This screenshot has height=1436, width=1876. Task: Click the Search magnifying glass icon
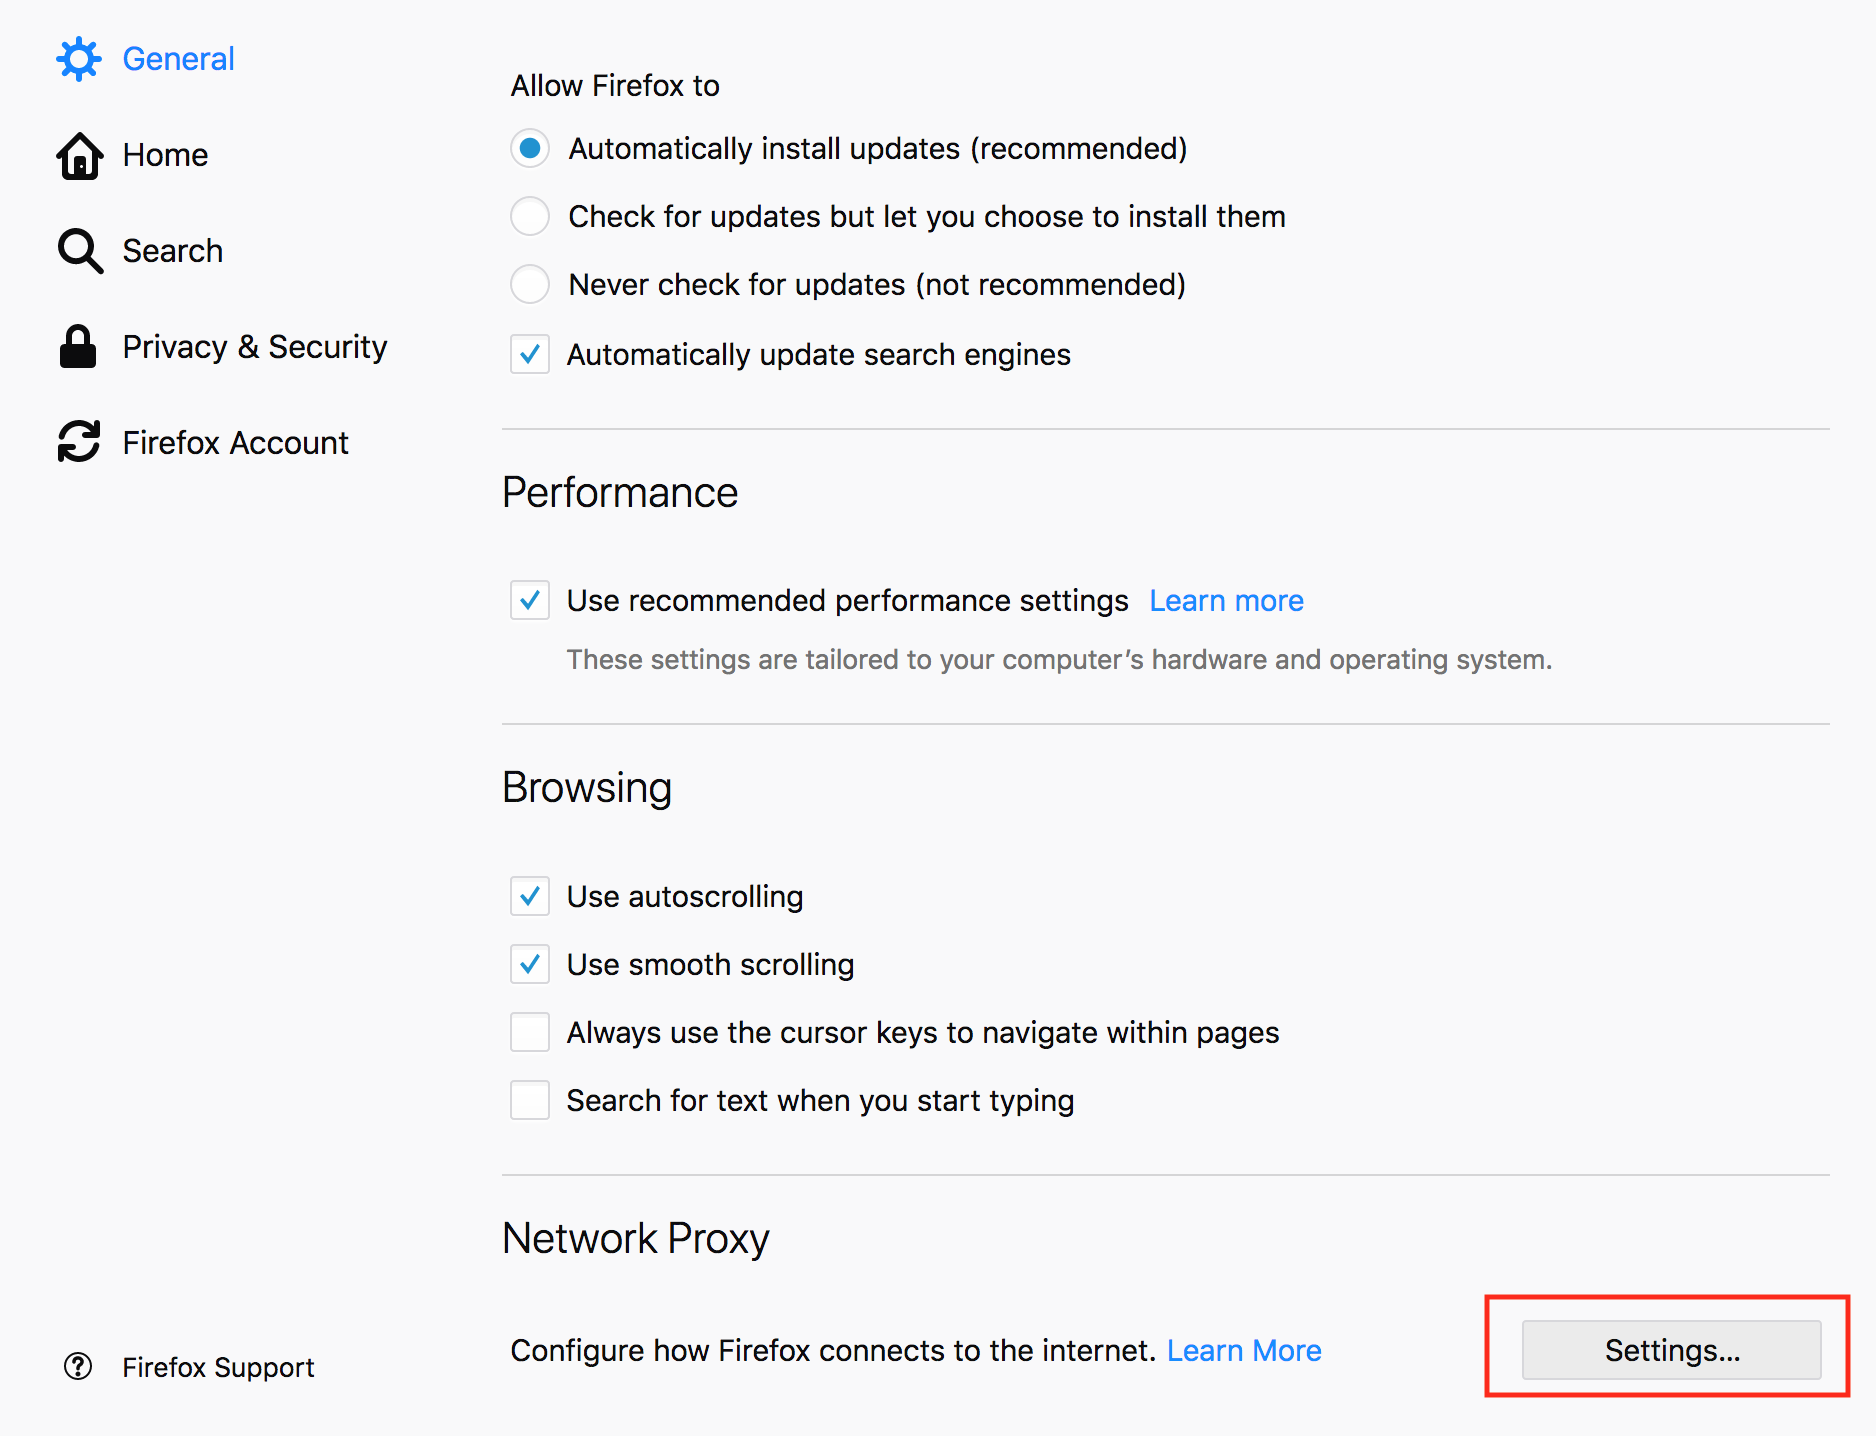coord(79,250)
